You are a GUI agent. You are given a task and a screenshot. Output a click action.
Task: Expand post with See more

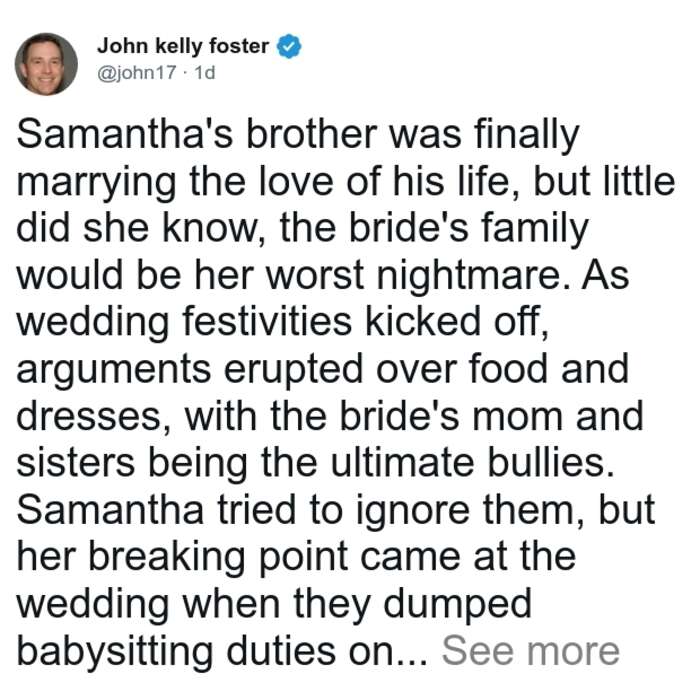531,651
